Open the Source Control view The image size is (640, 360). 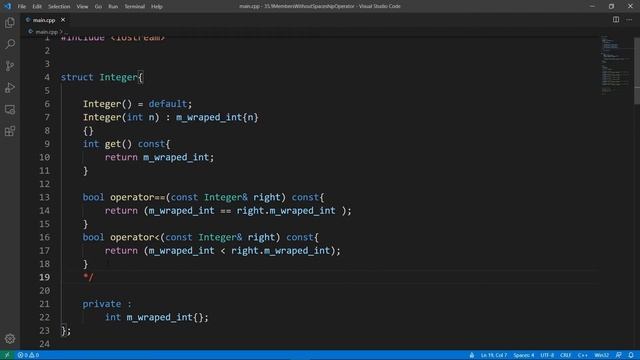pos(10,66)
